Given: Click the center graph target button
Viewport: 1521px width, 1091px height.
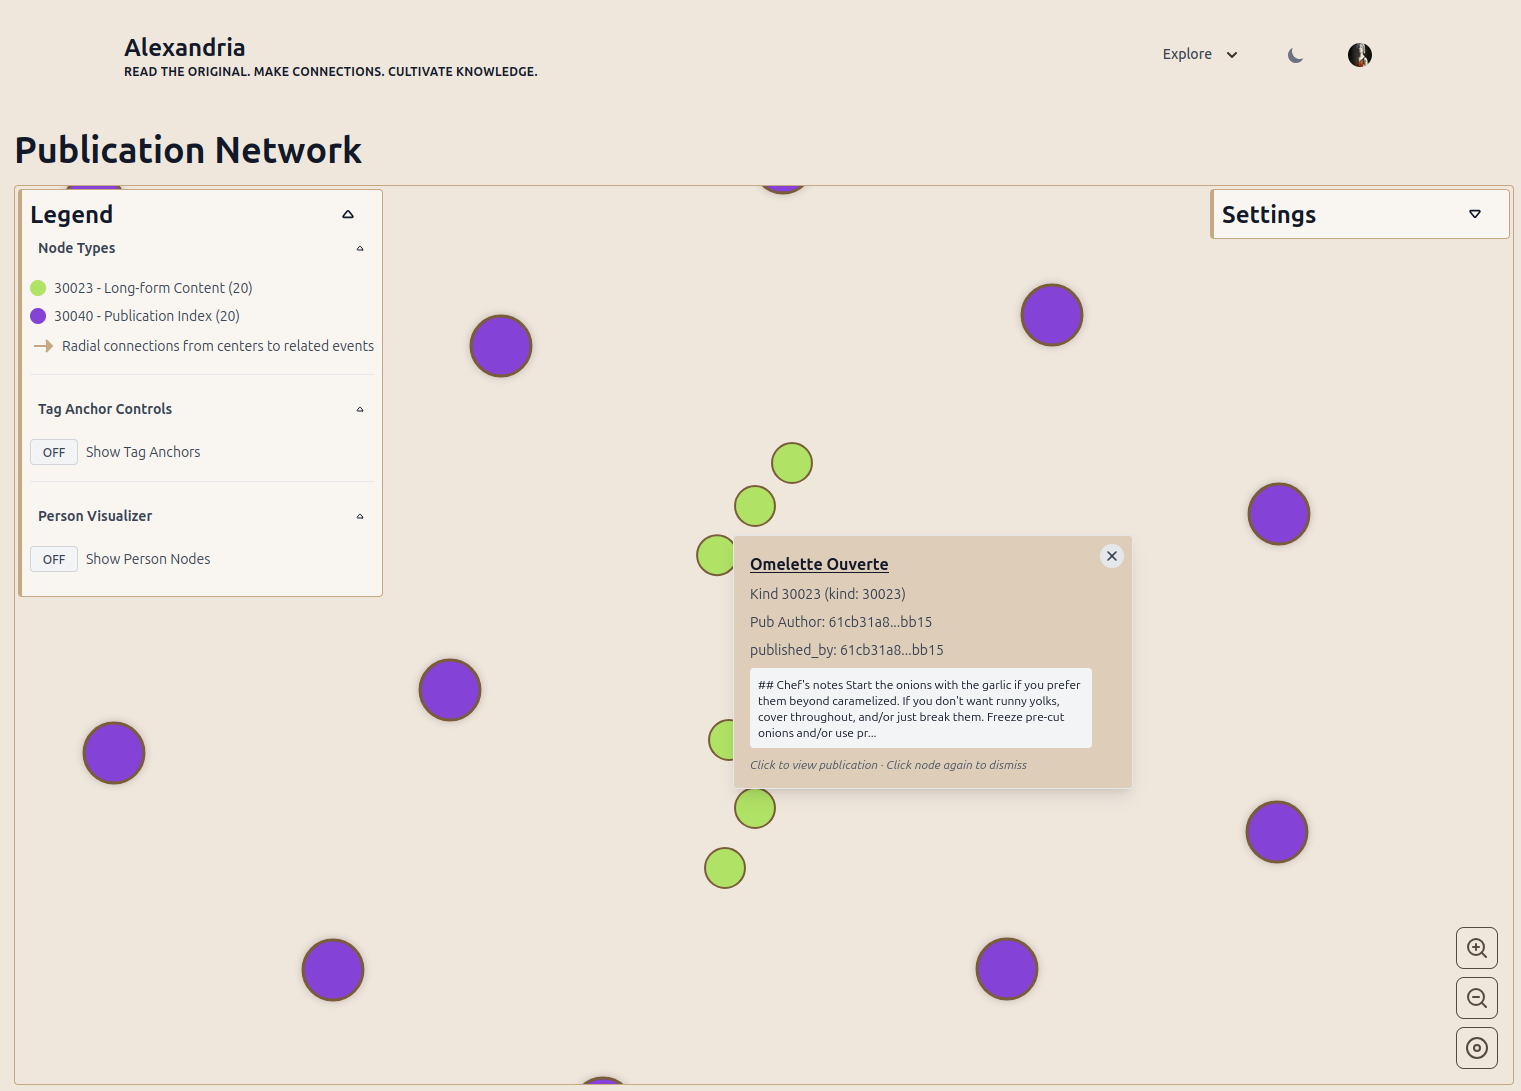Looking at the screenshot, I should [x=1476, y=1048].
